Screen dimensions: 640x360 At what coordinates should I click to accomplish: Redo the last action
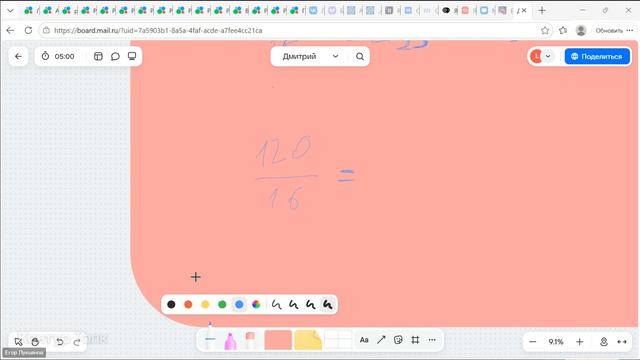point(77,342)
